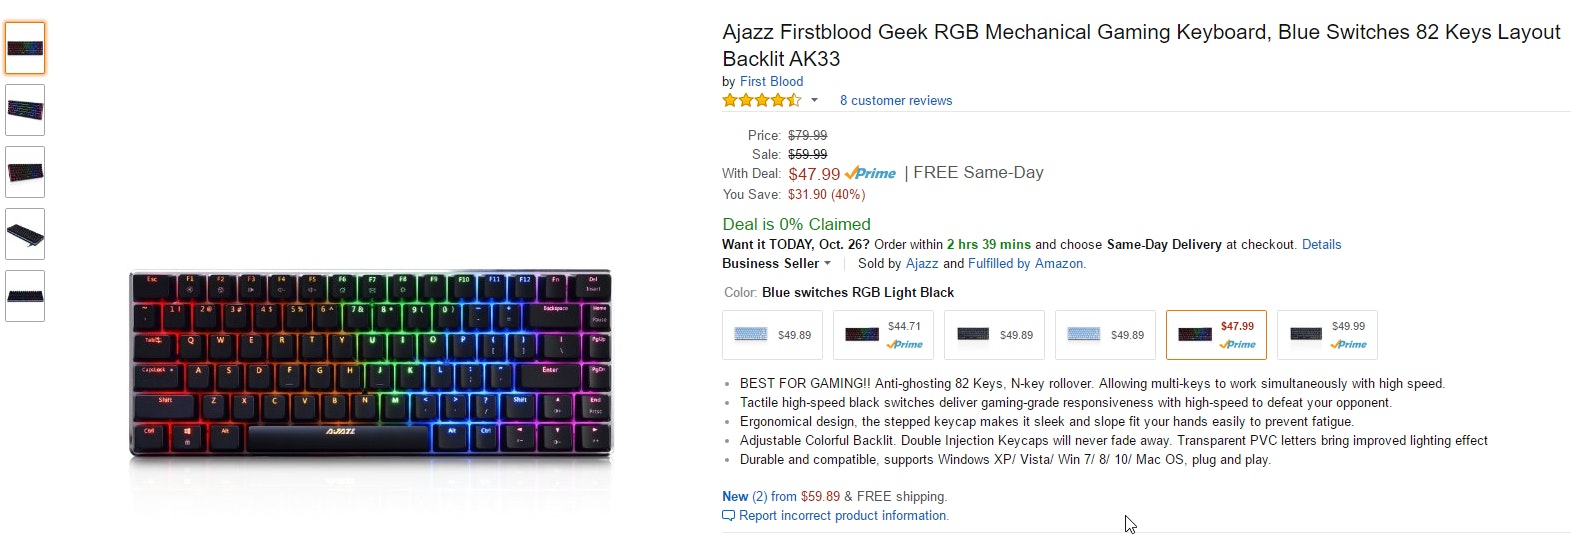1571x536 pixels.
Task: Click the star rating icon
Action: [x=761, y=100]
